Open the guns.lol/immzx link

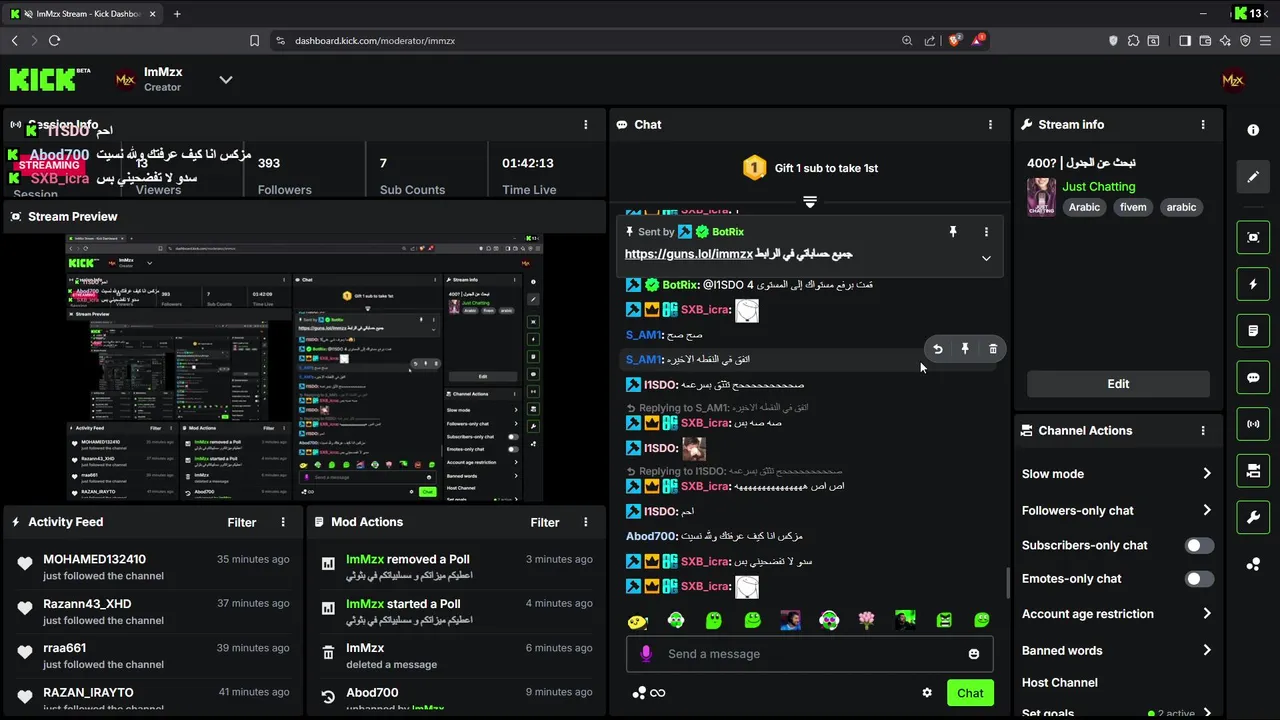coord(689,254)
